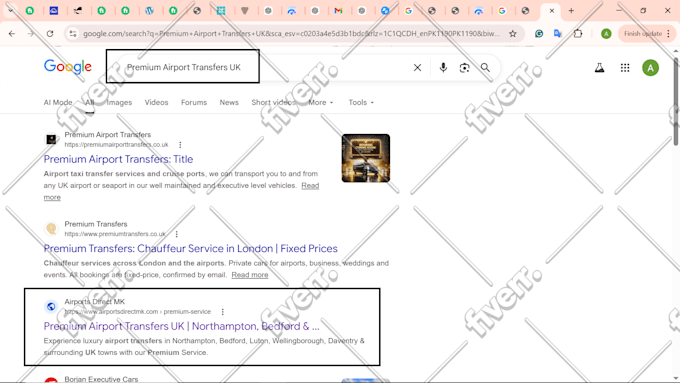Switch to the Gmail tab
The image size is (680, 383).
[338, 11]
